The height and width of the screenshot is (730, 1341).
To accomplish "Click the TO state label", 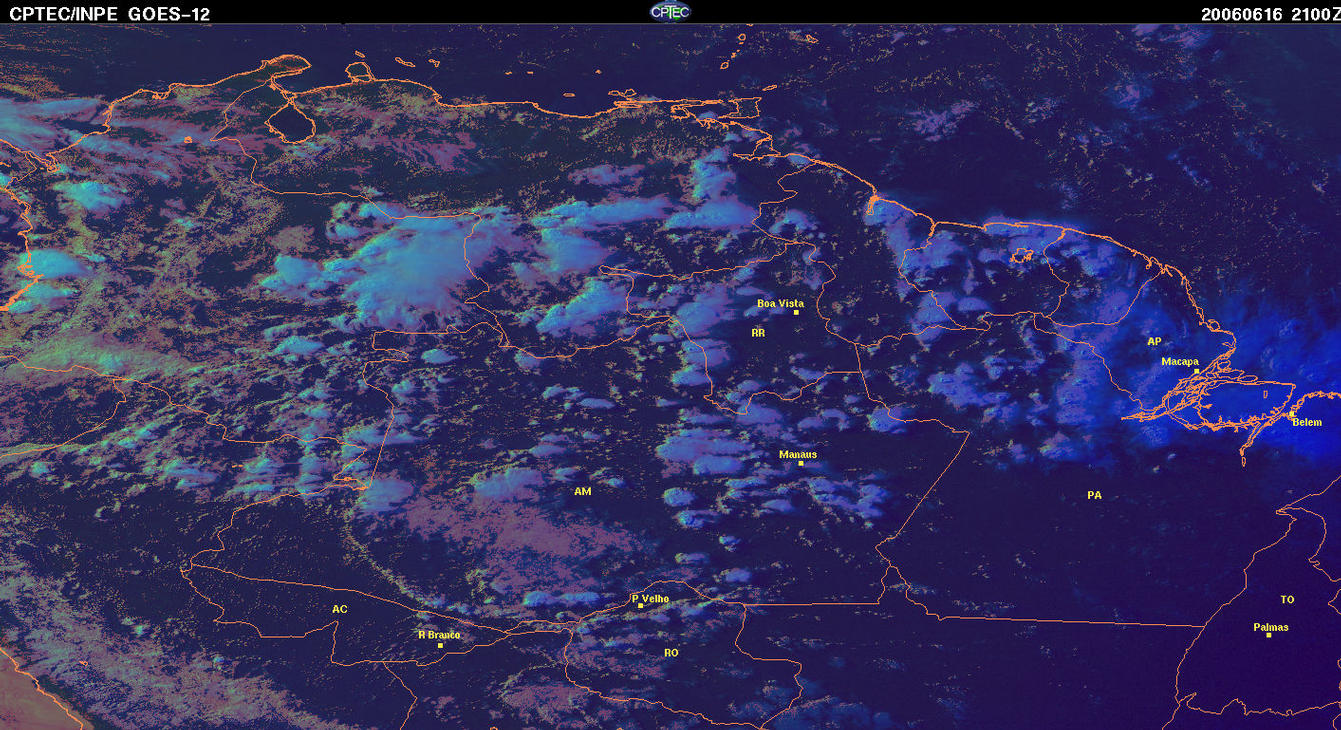I will pyautogui.click(x=1287, y=600).
